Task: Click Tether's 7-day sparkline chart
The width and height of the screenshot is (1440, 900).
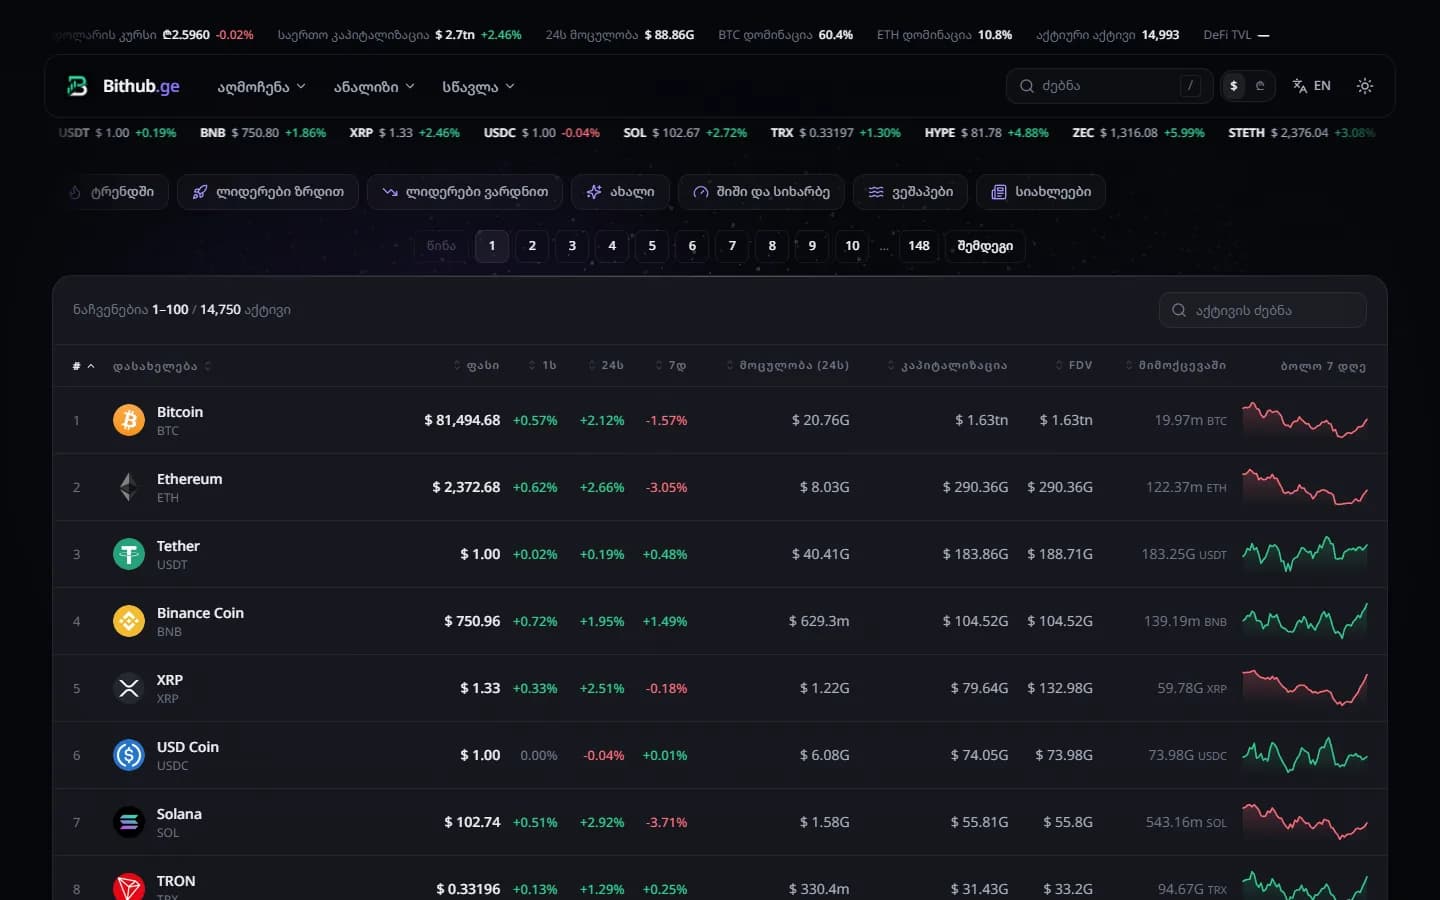Action: pyautogui.click(x=1305, y=554)
